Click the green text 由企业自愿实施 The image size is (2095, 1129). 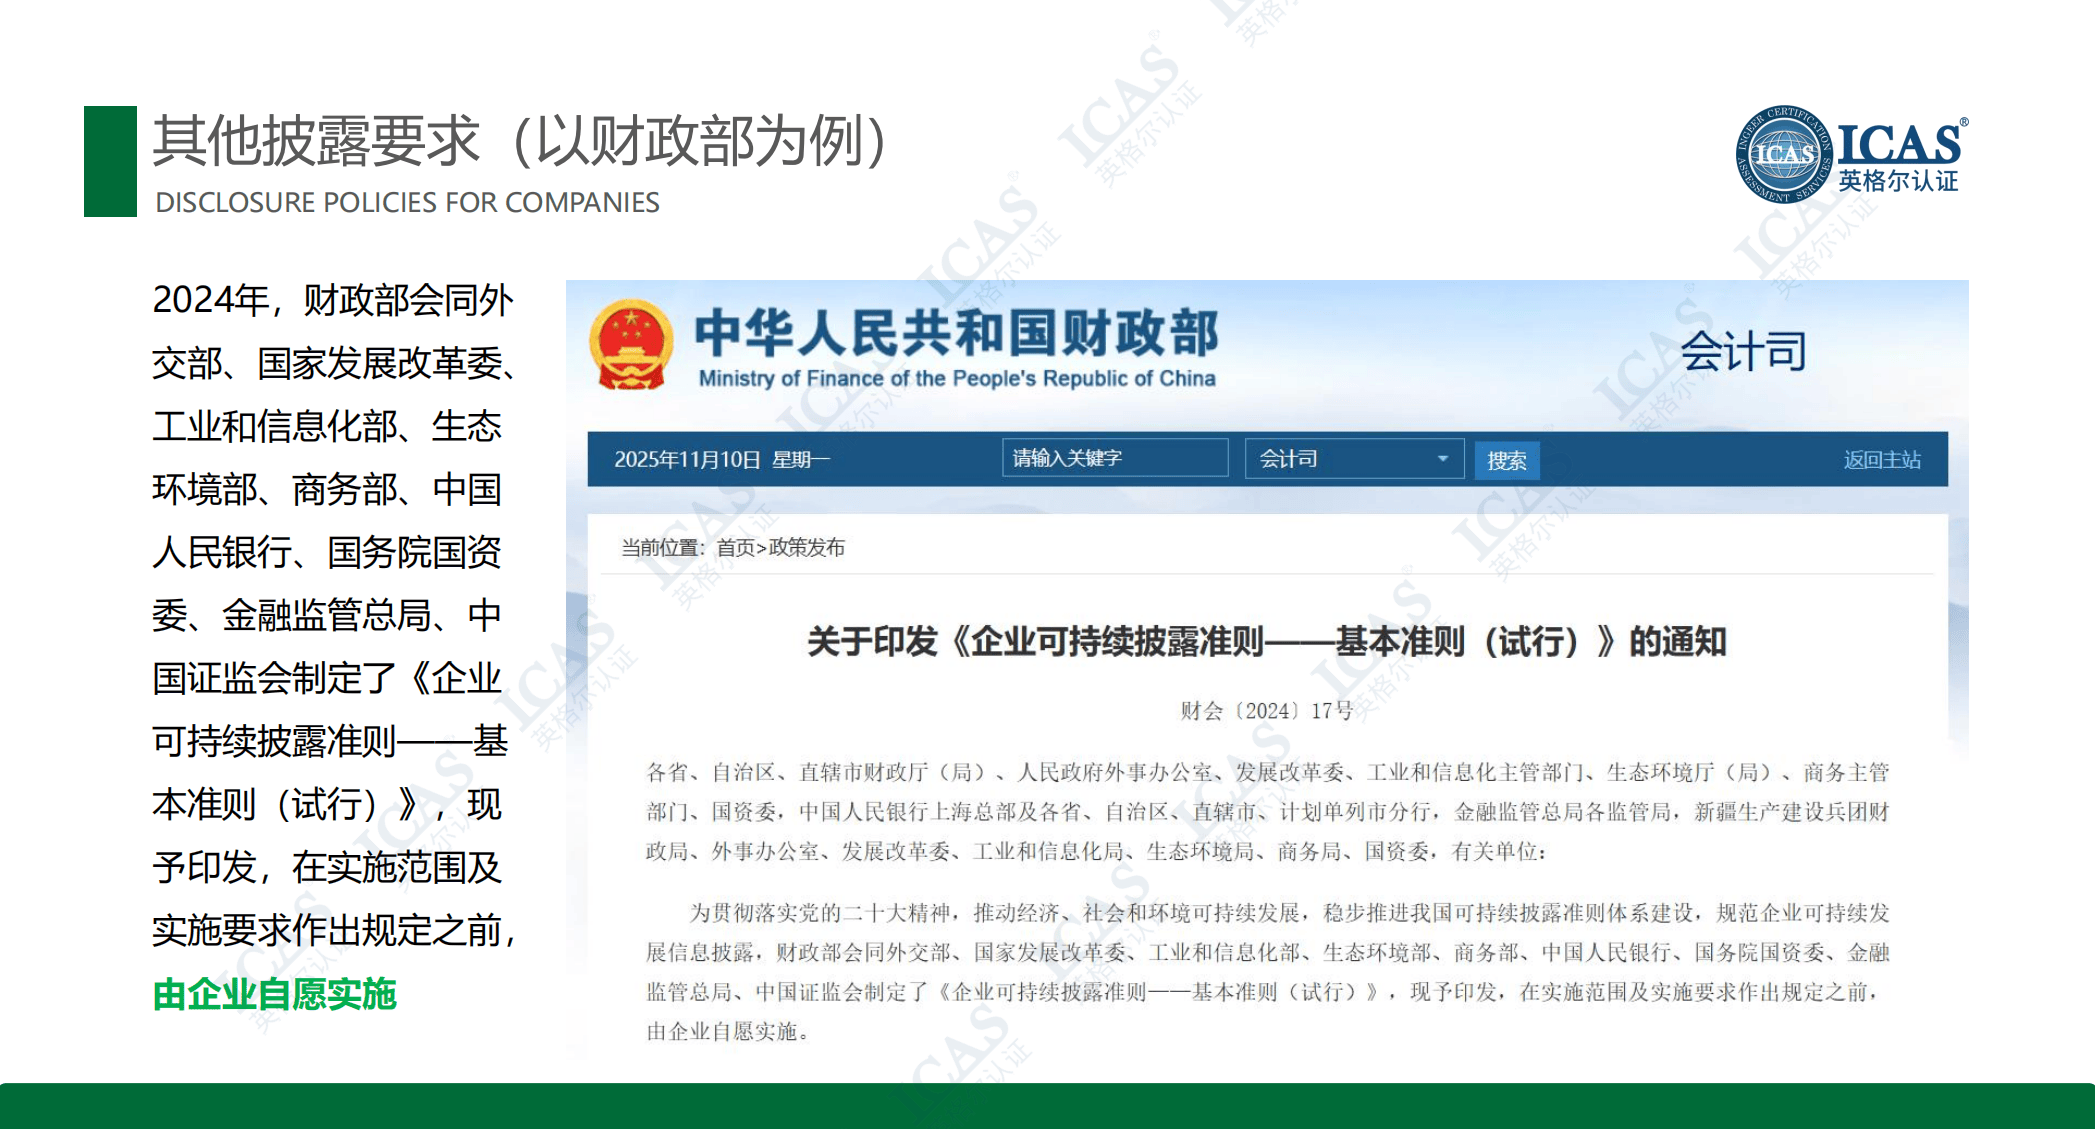tap(275, 994)
